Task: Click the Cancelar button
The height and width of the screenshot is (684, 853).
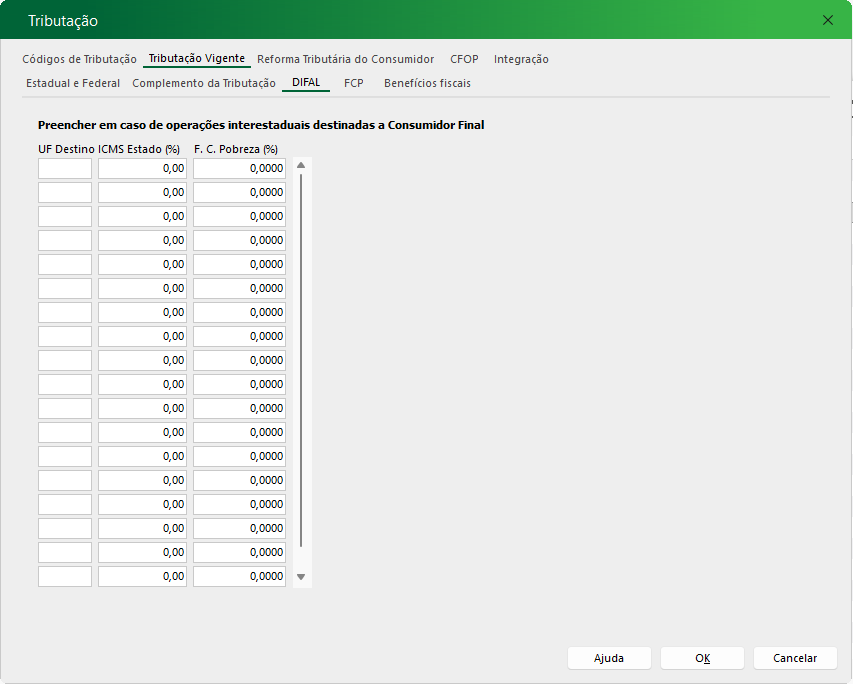Action: [795, 658]
